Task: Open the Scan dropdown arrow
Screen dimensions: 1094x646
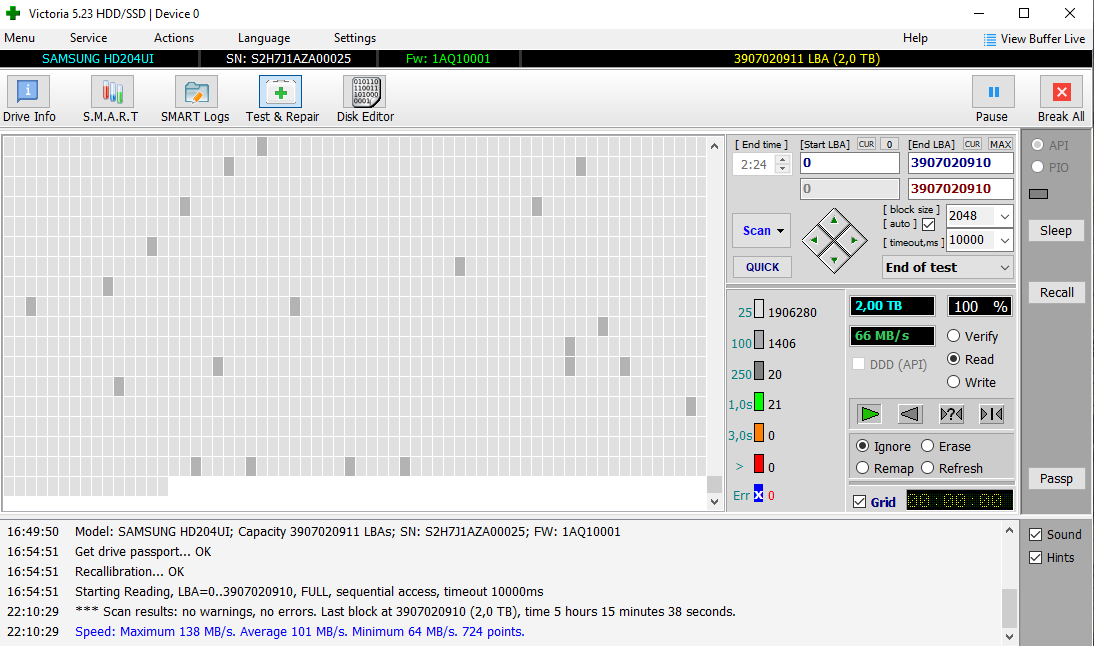Action: 780,231
